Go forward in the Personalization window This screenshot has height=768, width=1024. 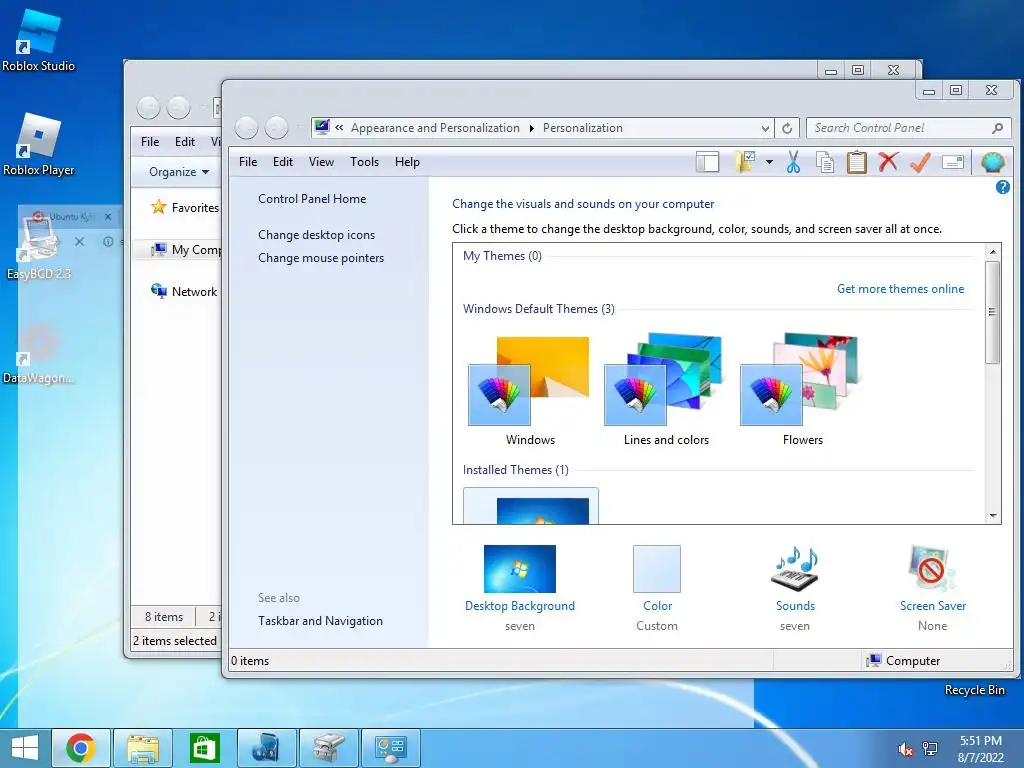tap(276, 128)
